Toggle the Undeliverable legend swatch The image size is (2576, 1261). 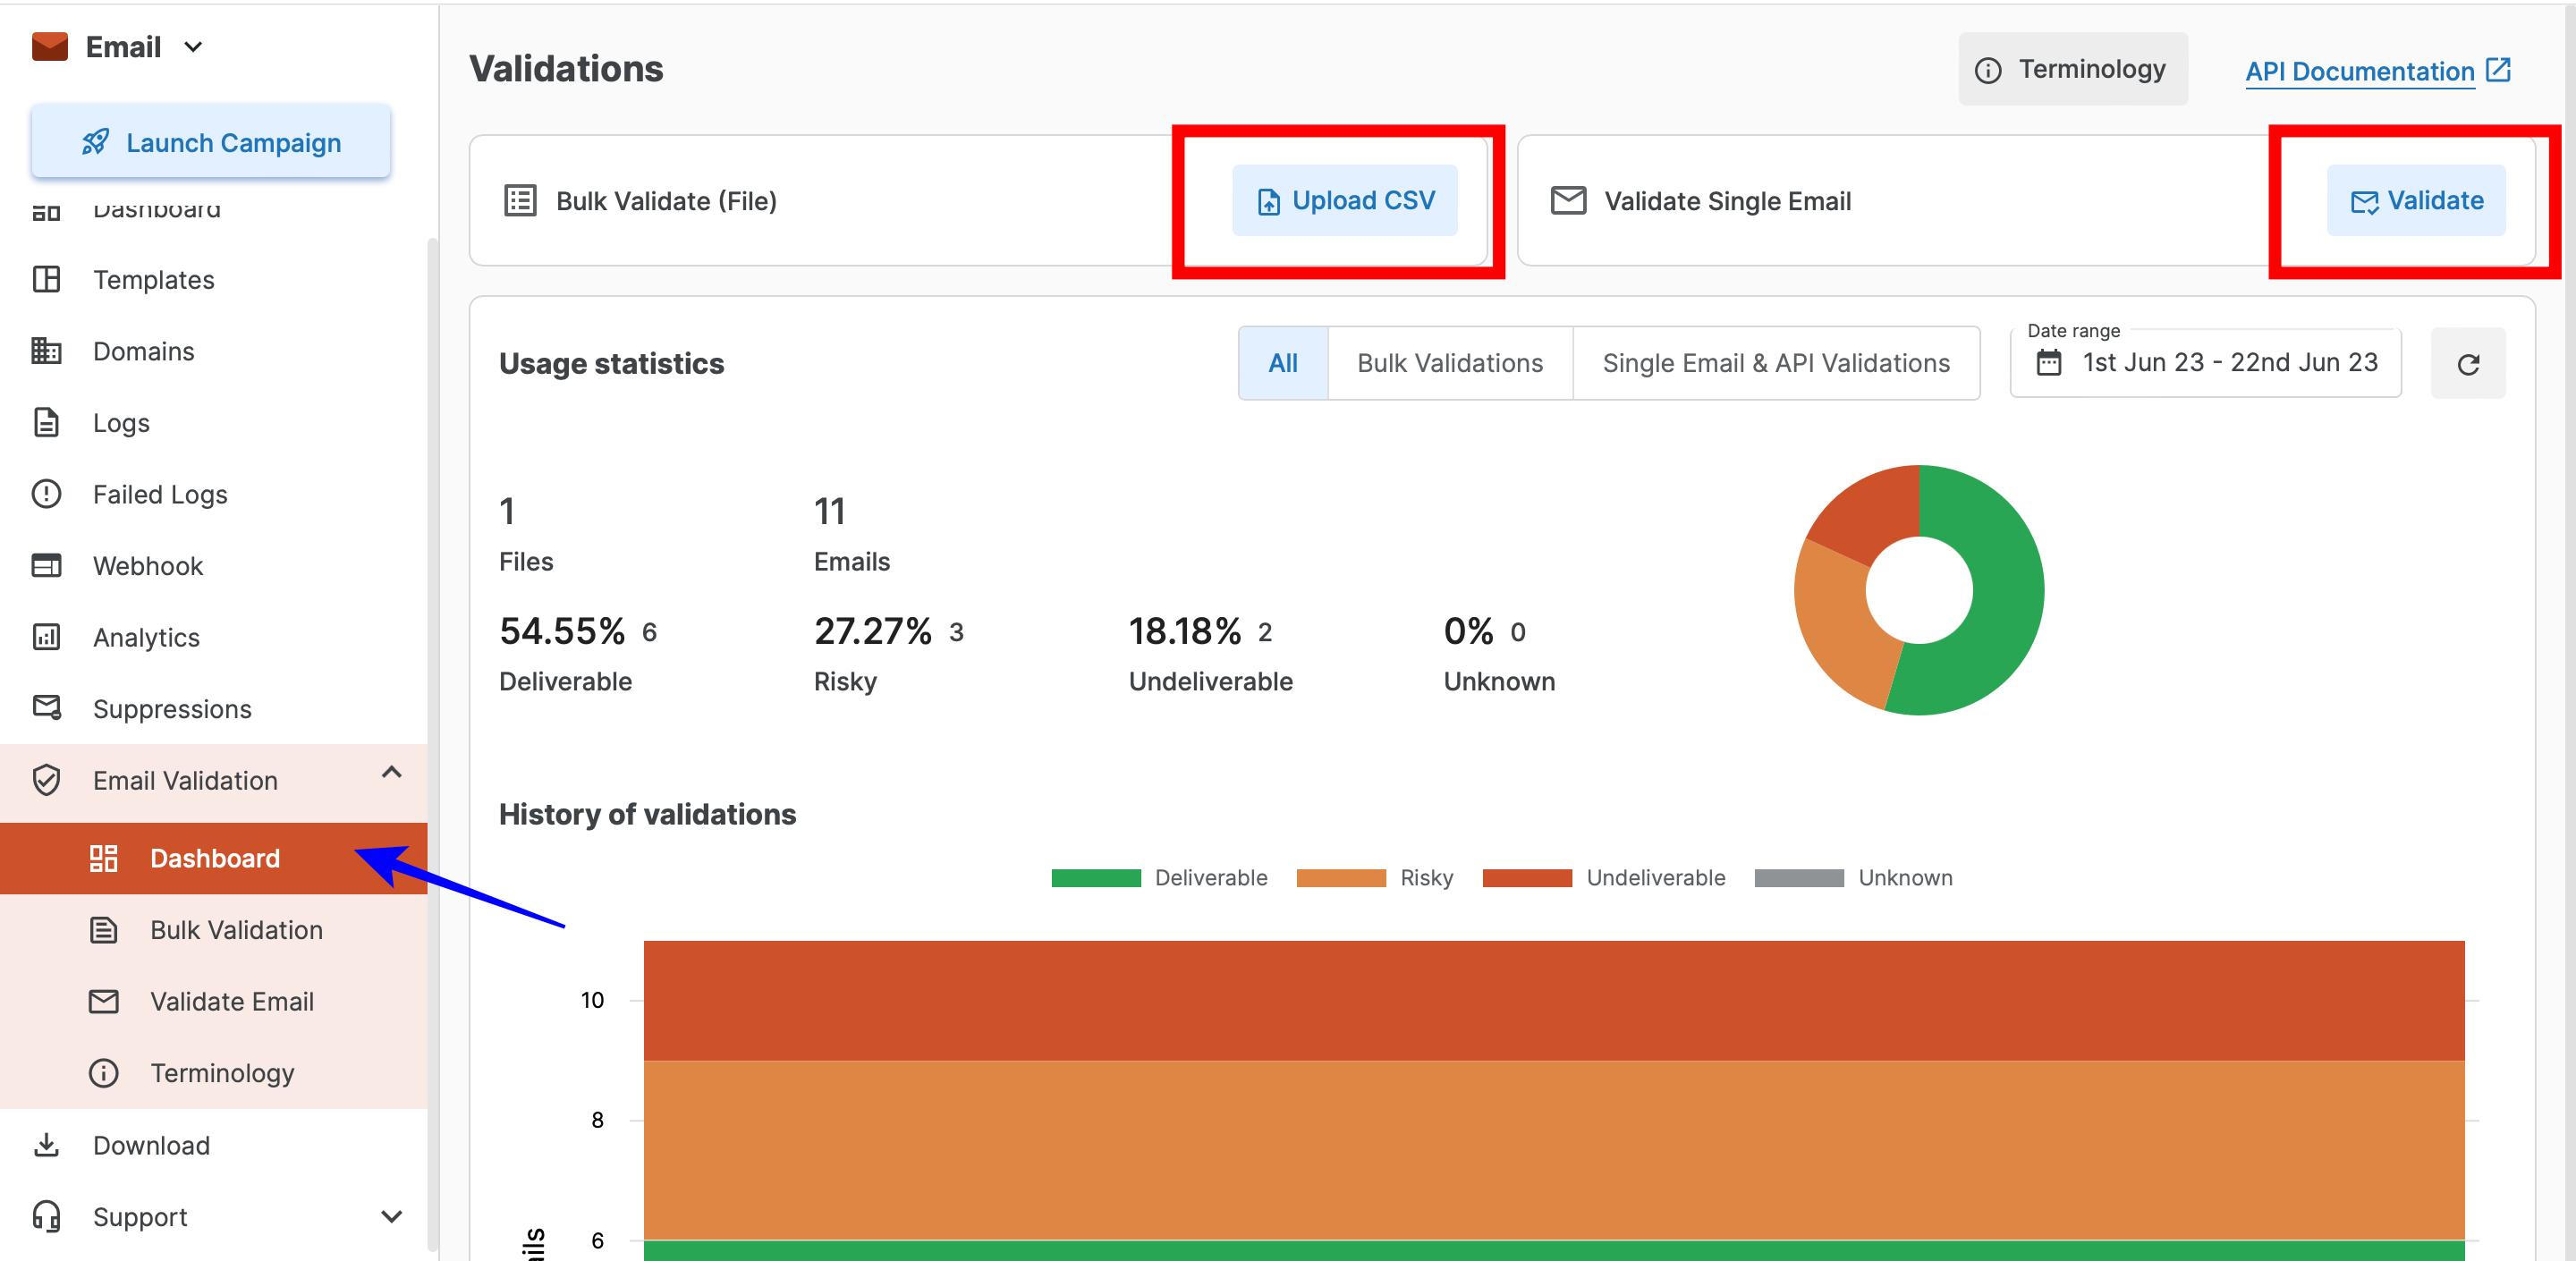pos(1527,878)
